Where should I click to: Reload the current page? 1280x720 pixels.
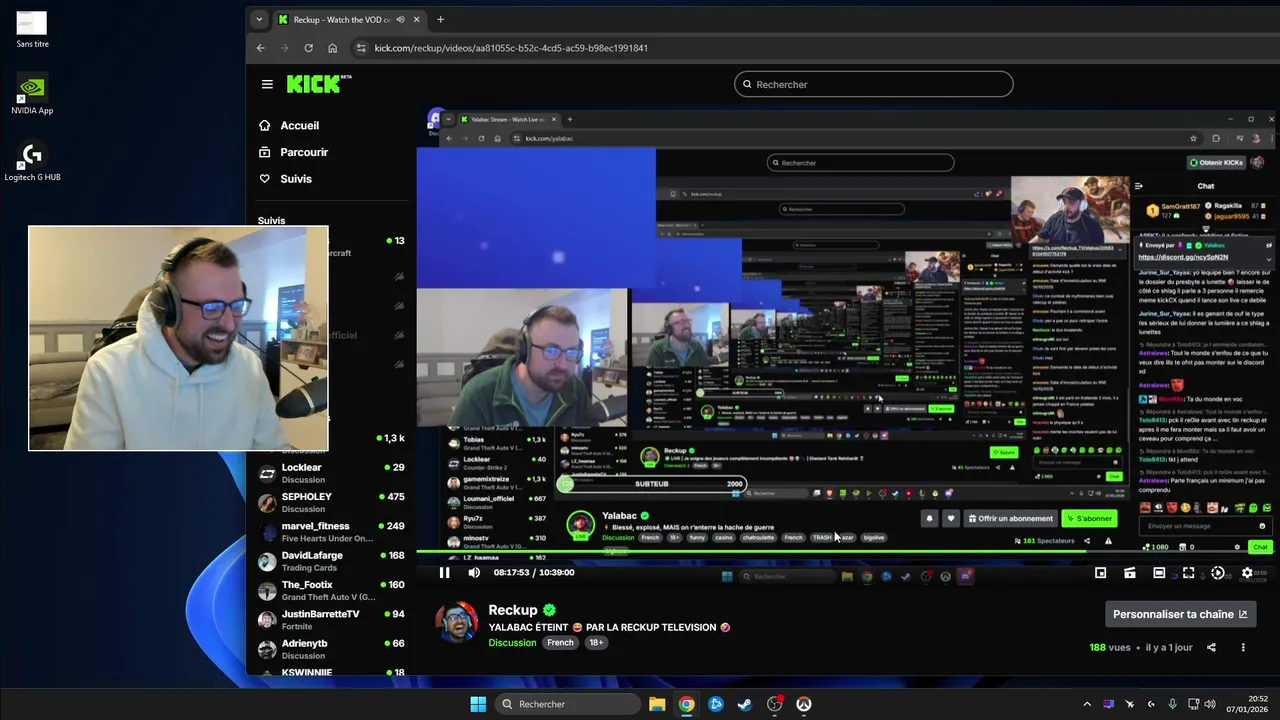308,48
